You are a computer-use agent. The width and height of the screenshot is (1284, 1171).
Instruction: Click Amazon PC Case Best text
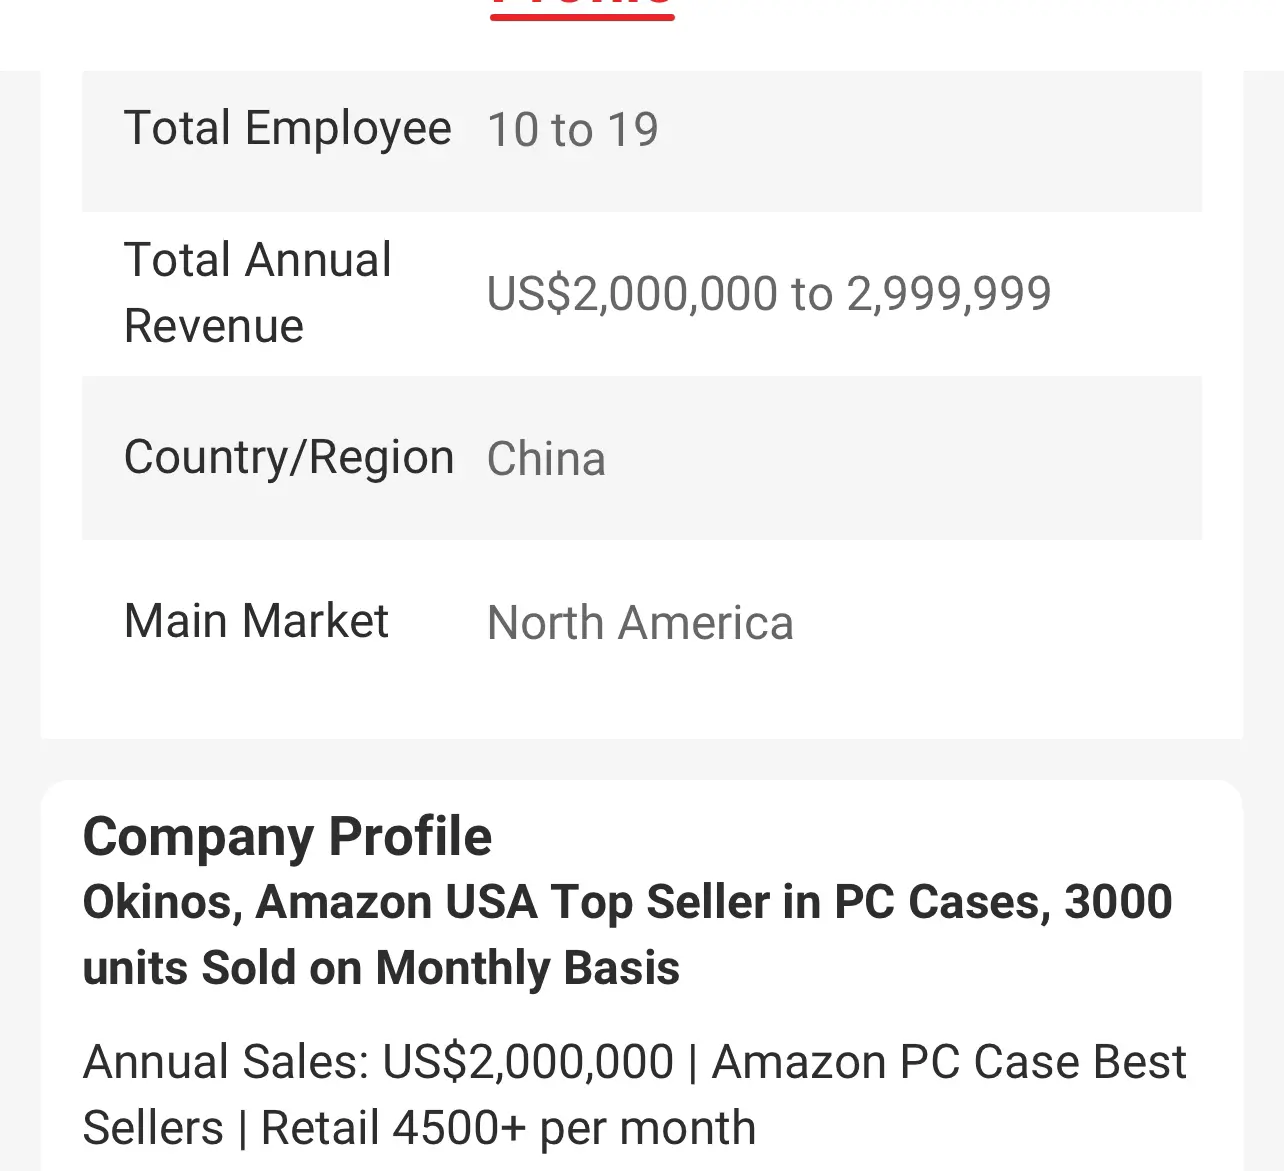pyautogui.click(x=949, y=1062)
